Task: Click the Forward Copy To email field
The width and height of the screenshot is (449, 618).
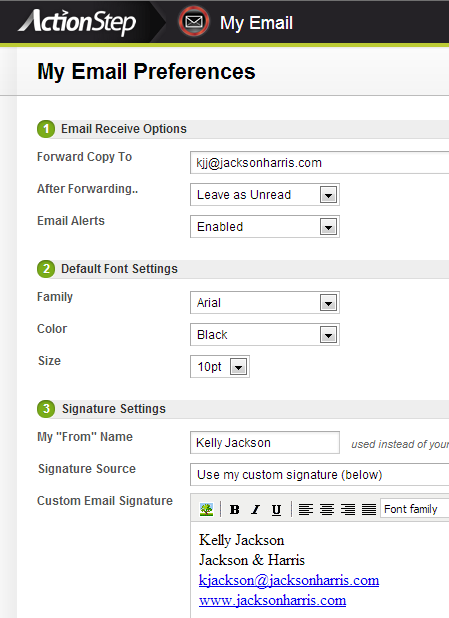Action: point(319,162)
